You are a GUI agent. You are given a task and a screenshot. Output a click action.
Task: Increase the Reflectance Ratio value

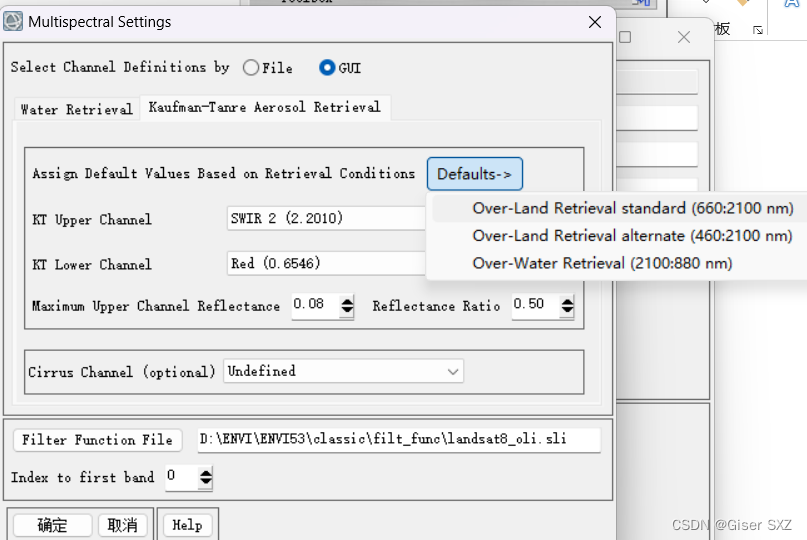coord(567,301)
